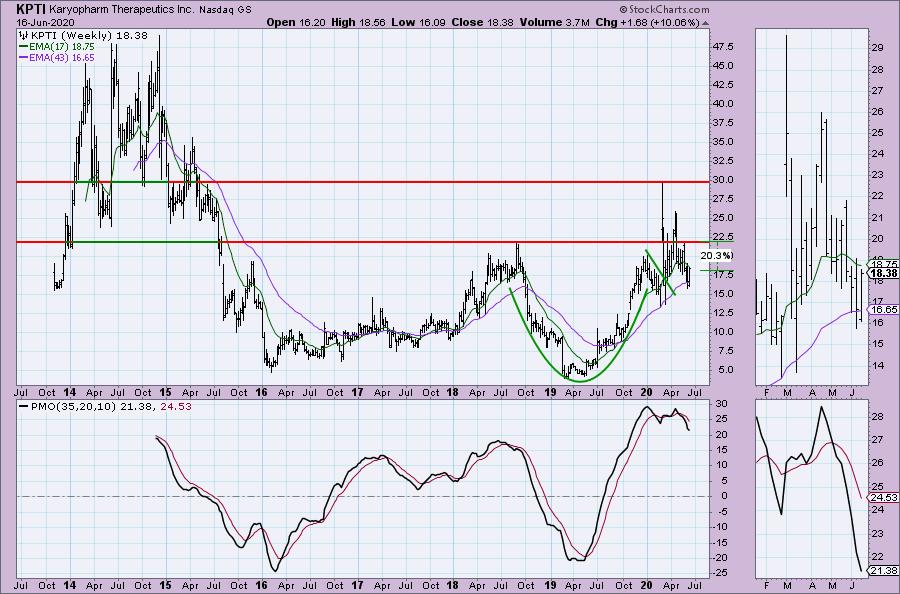Select the High 18.56 value
Screen dimensions: 900x594
point(358,22)
